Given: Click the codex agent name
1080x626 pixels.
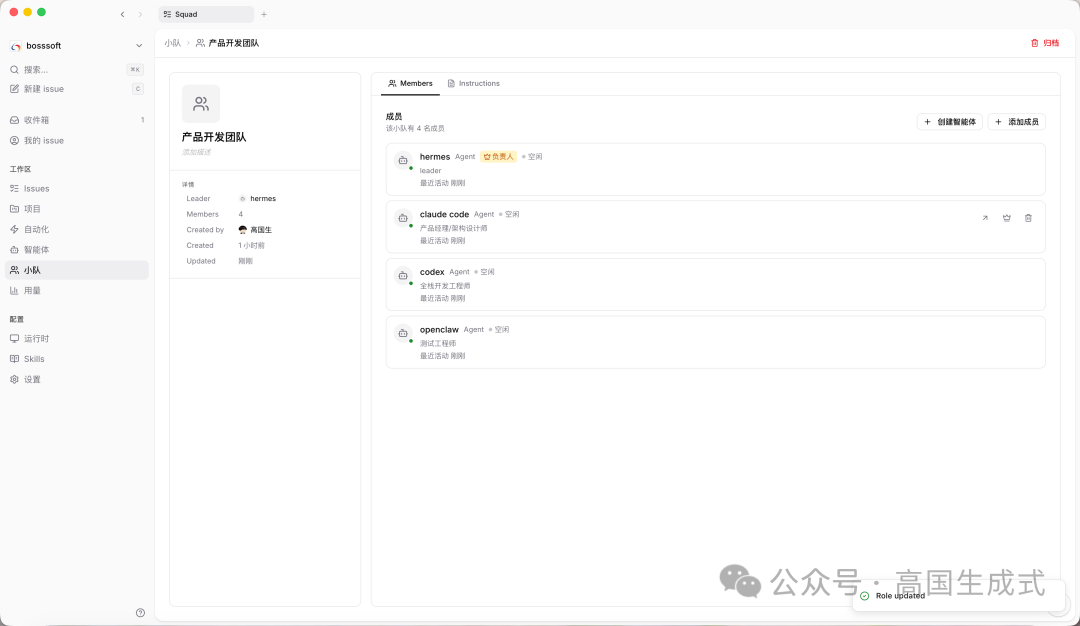Looking at the screenshot, I should point(432,272).
